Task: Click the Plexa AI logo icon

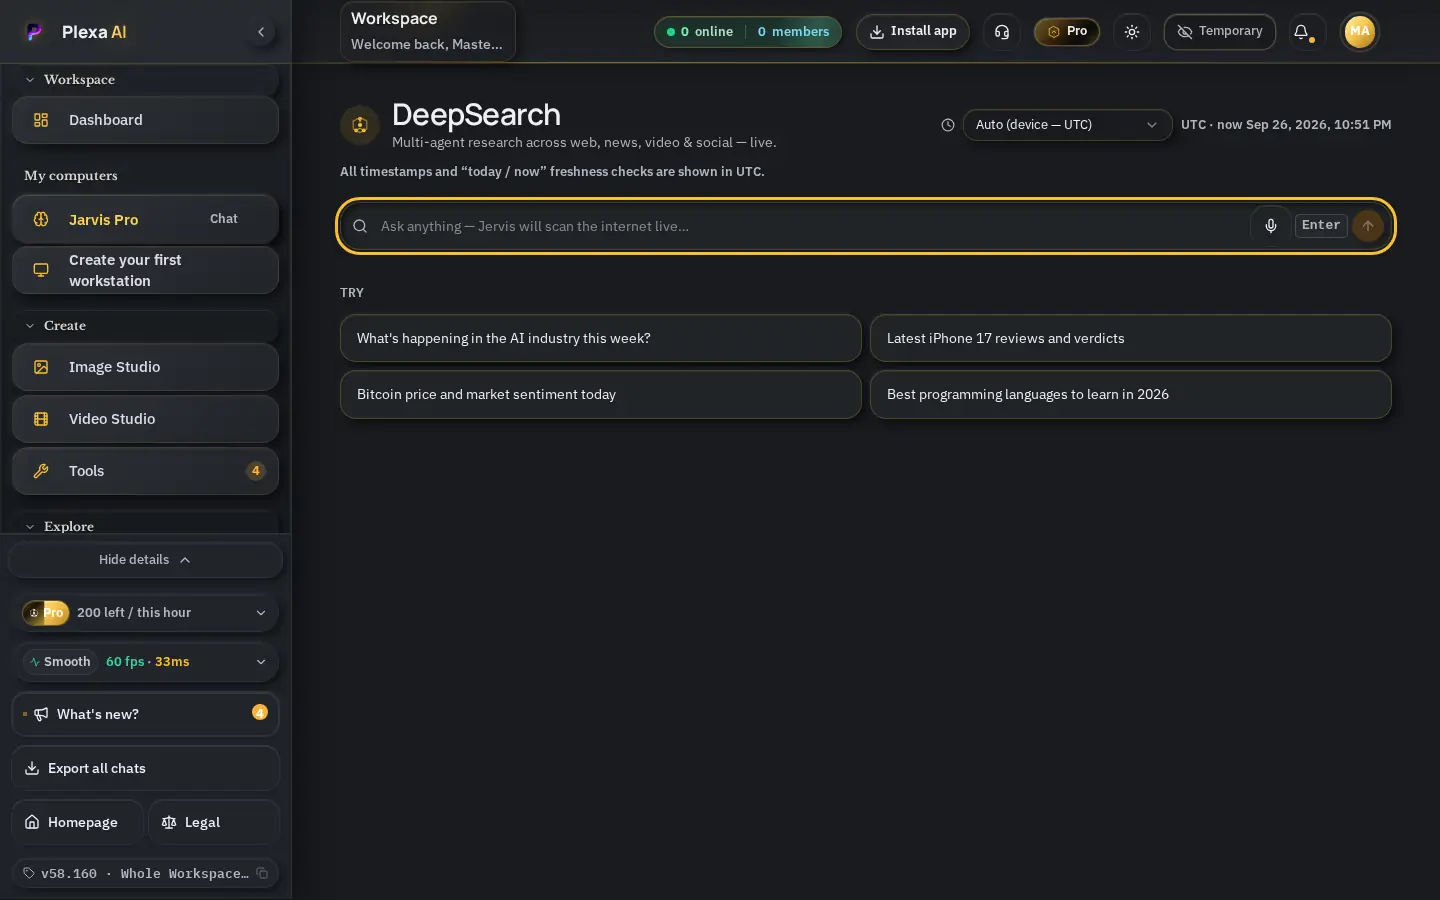Action: 35,32
